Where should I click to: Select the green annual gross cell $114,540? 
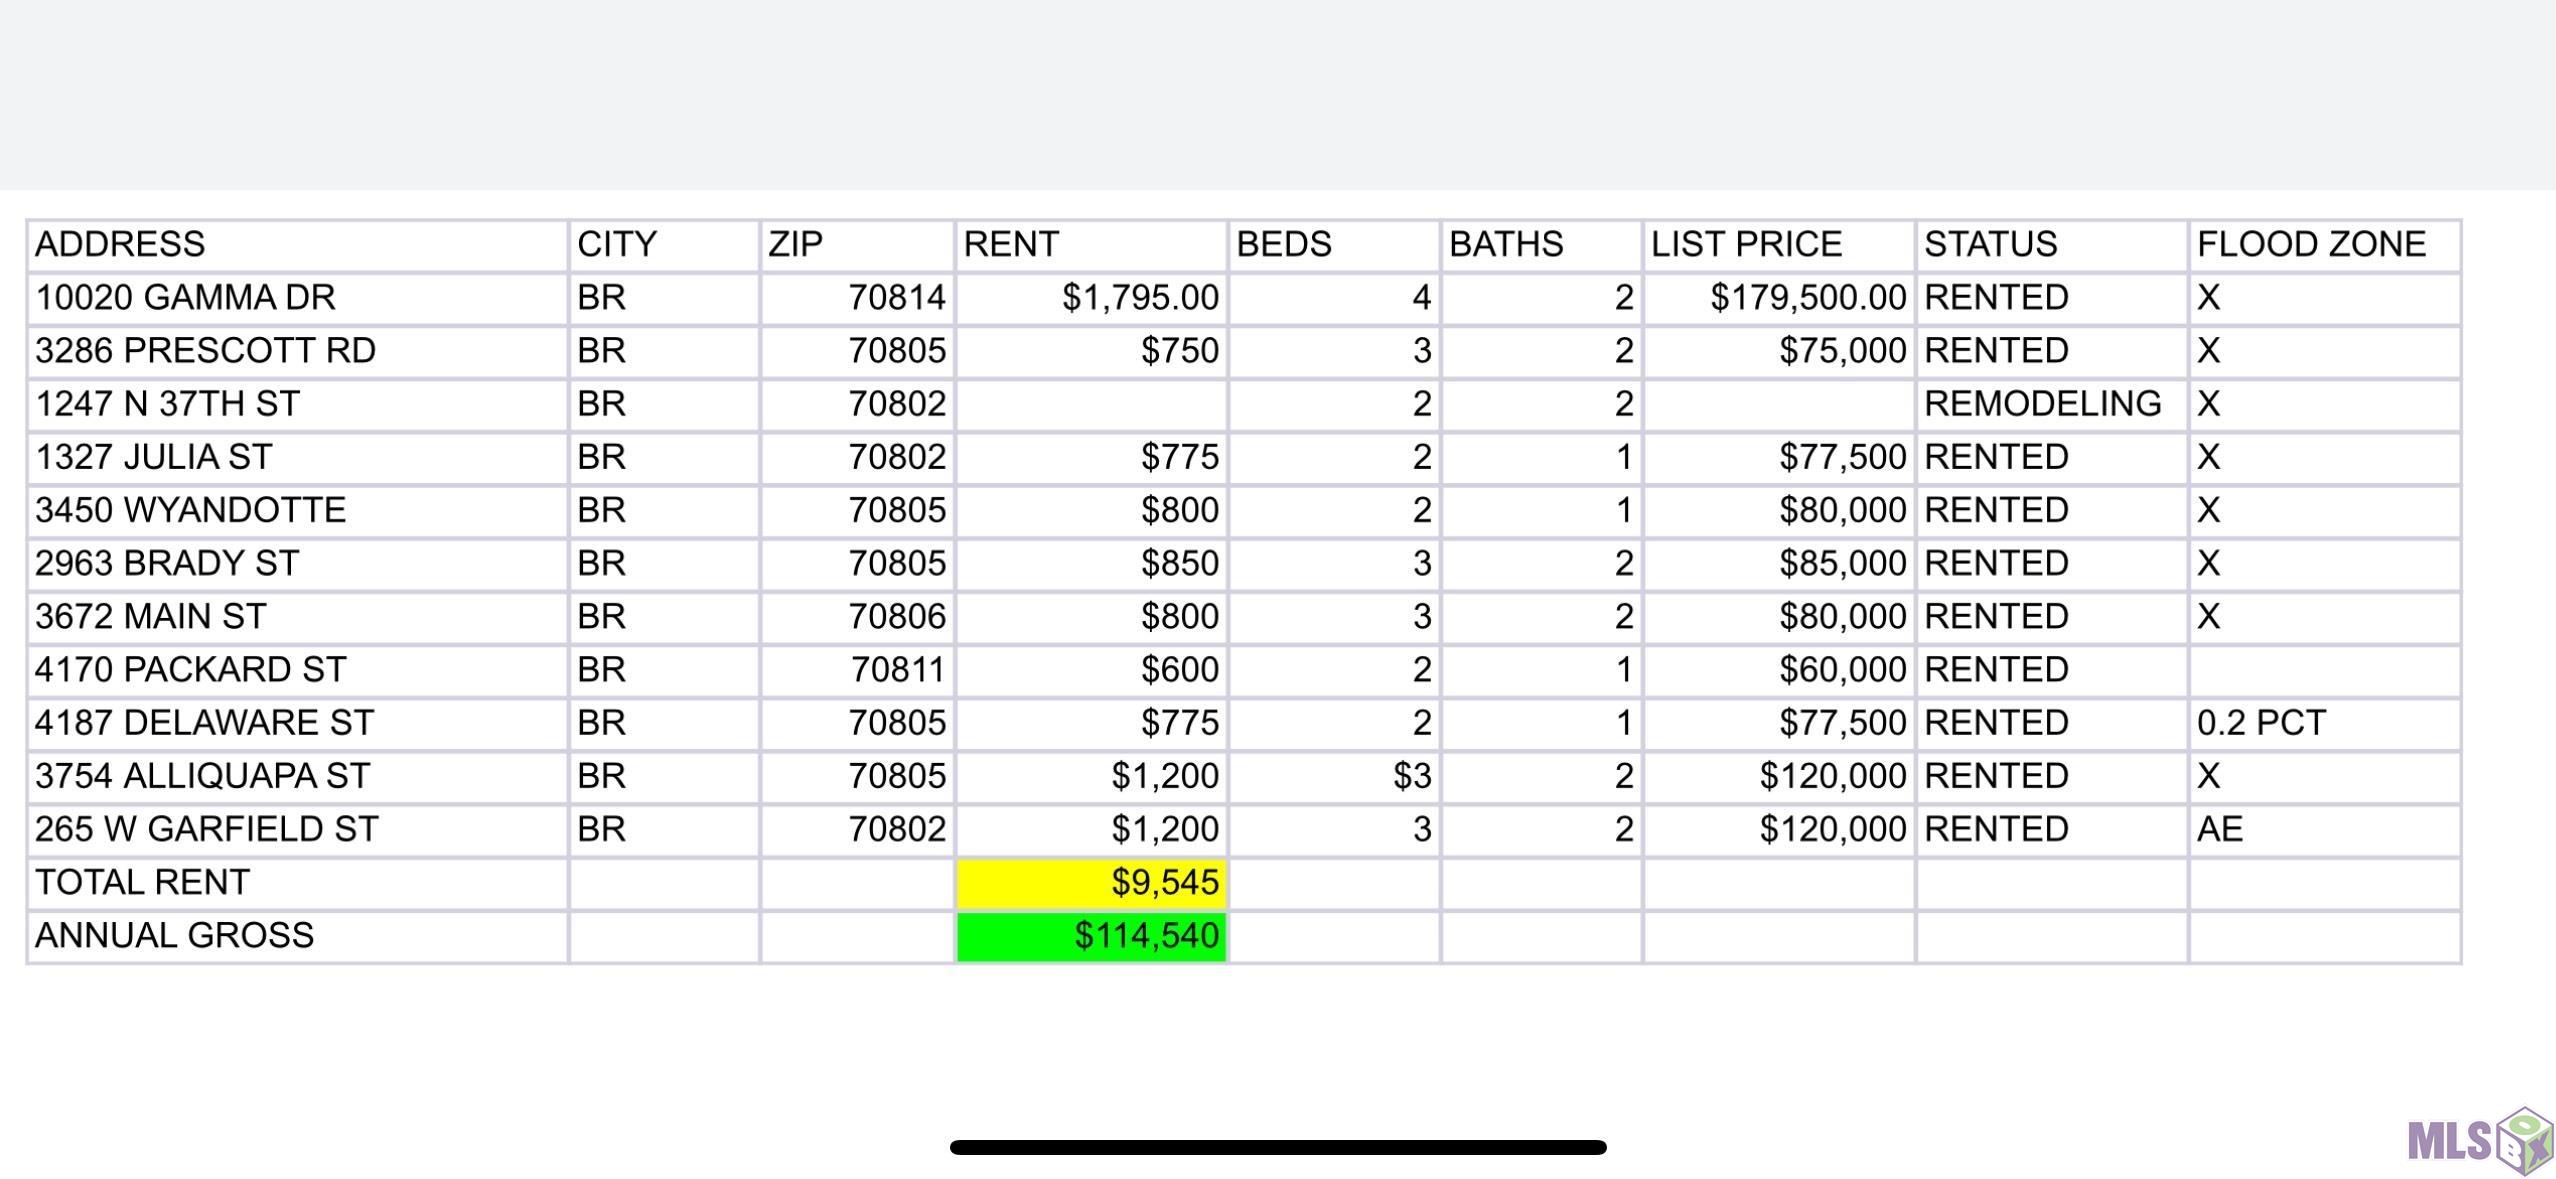click(1091, 936)
